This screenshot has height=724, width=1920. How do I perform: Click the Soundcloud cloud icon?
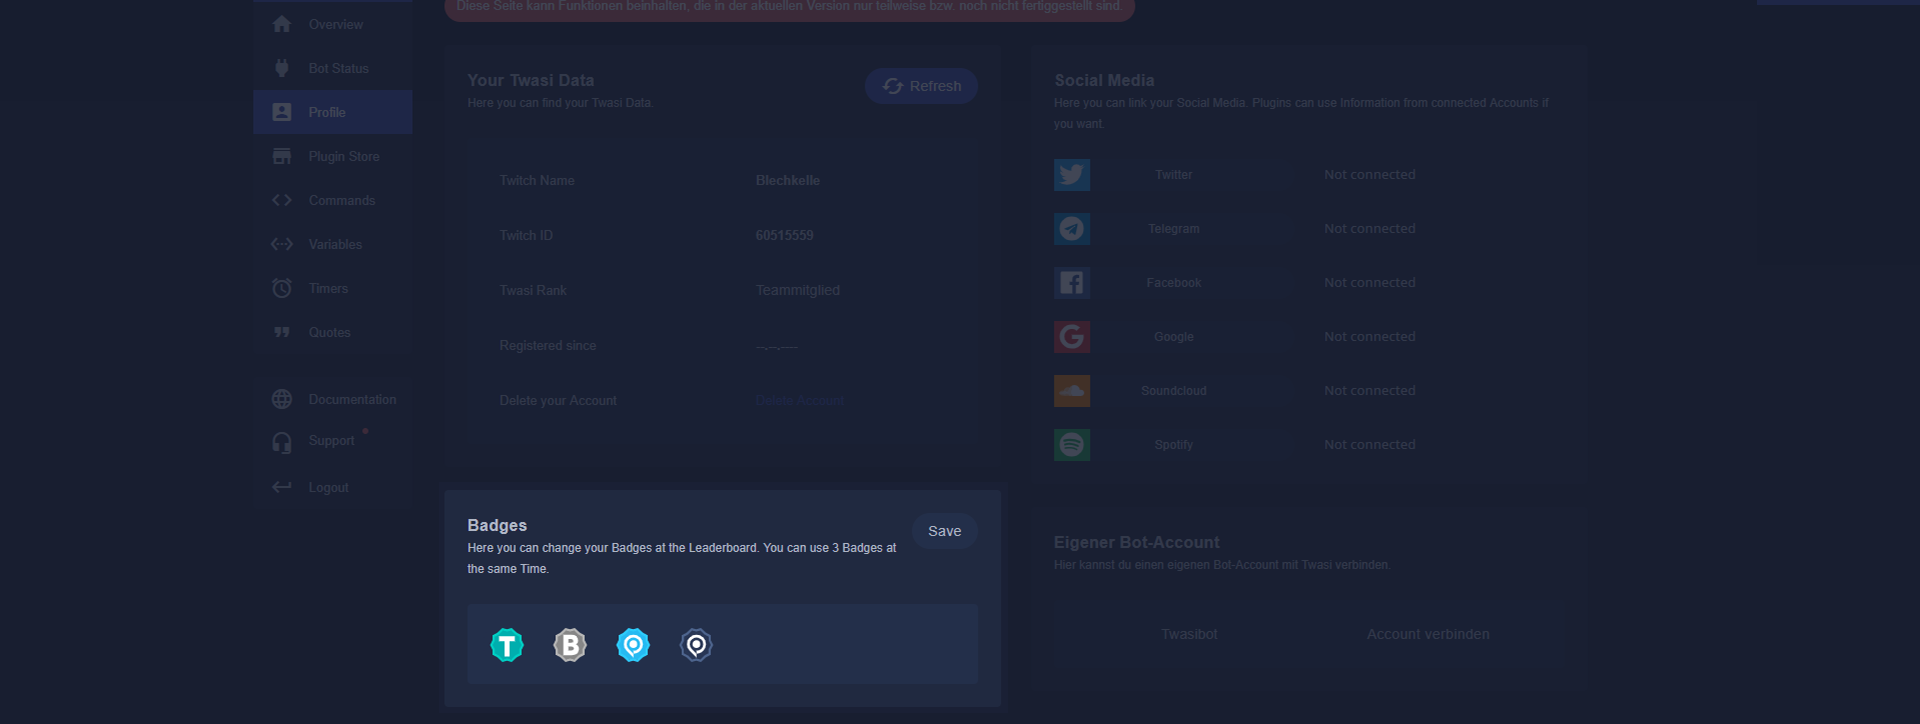[x=1072, y=391]
